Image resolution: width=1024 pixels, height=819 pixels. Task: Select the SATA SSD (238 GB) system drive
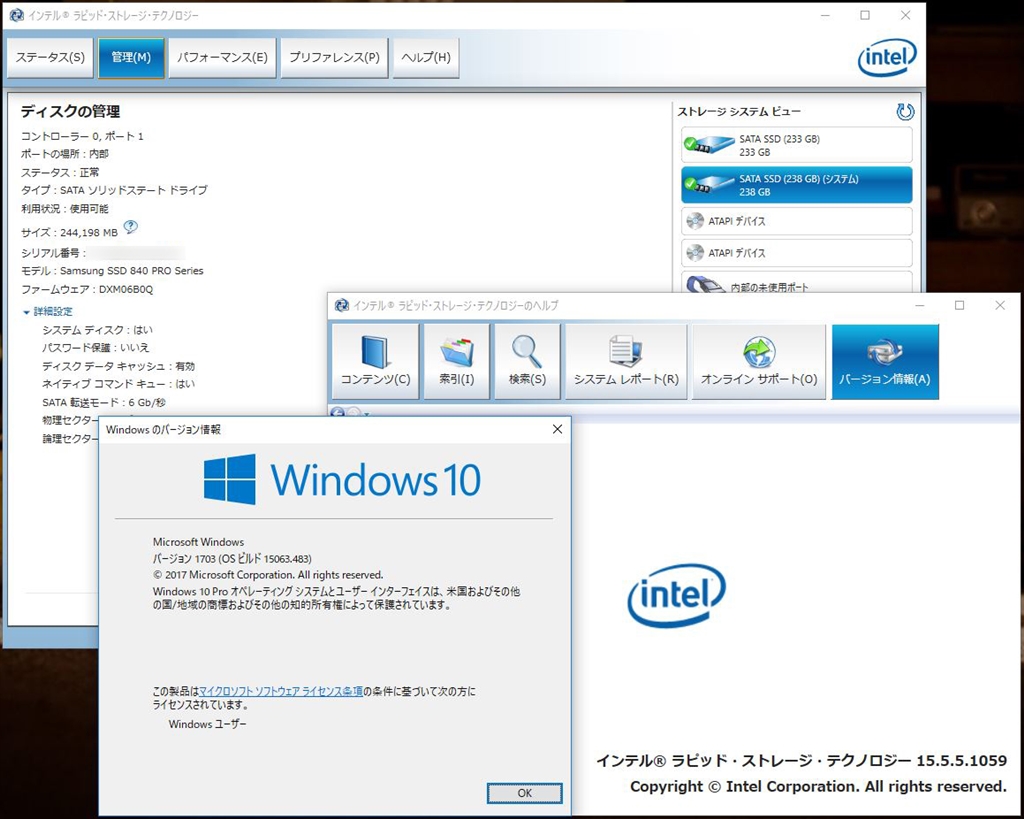click(796, 185)
